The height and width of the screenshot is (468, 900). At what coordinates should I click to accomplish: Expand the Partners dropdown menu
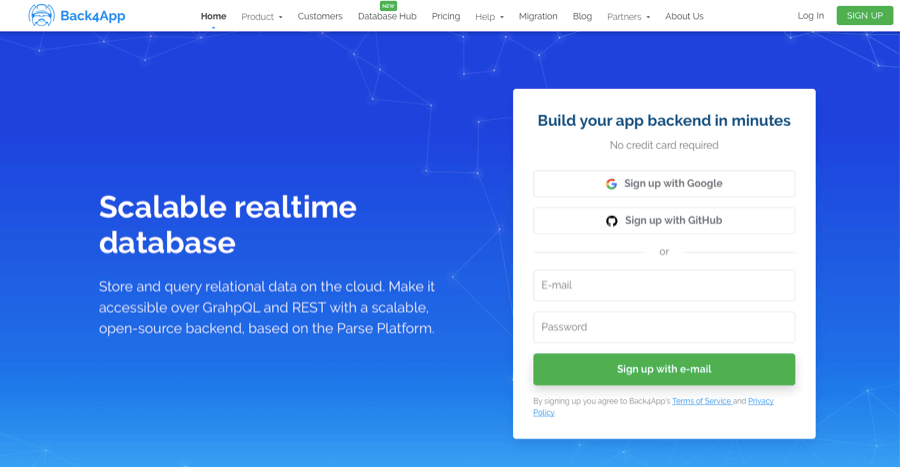tap(629, 17)
